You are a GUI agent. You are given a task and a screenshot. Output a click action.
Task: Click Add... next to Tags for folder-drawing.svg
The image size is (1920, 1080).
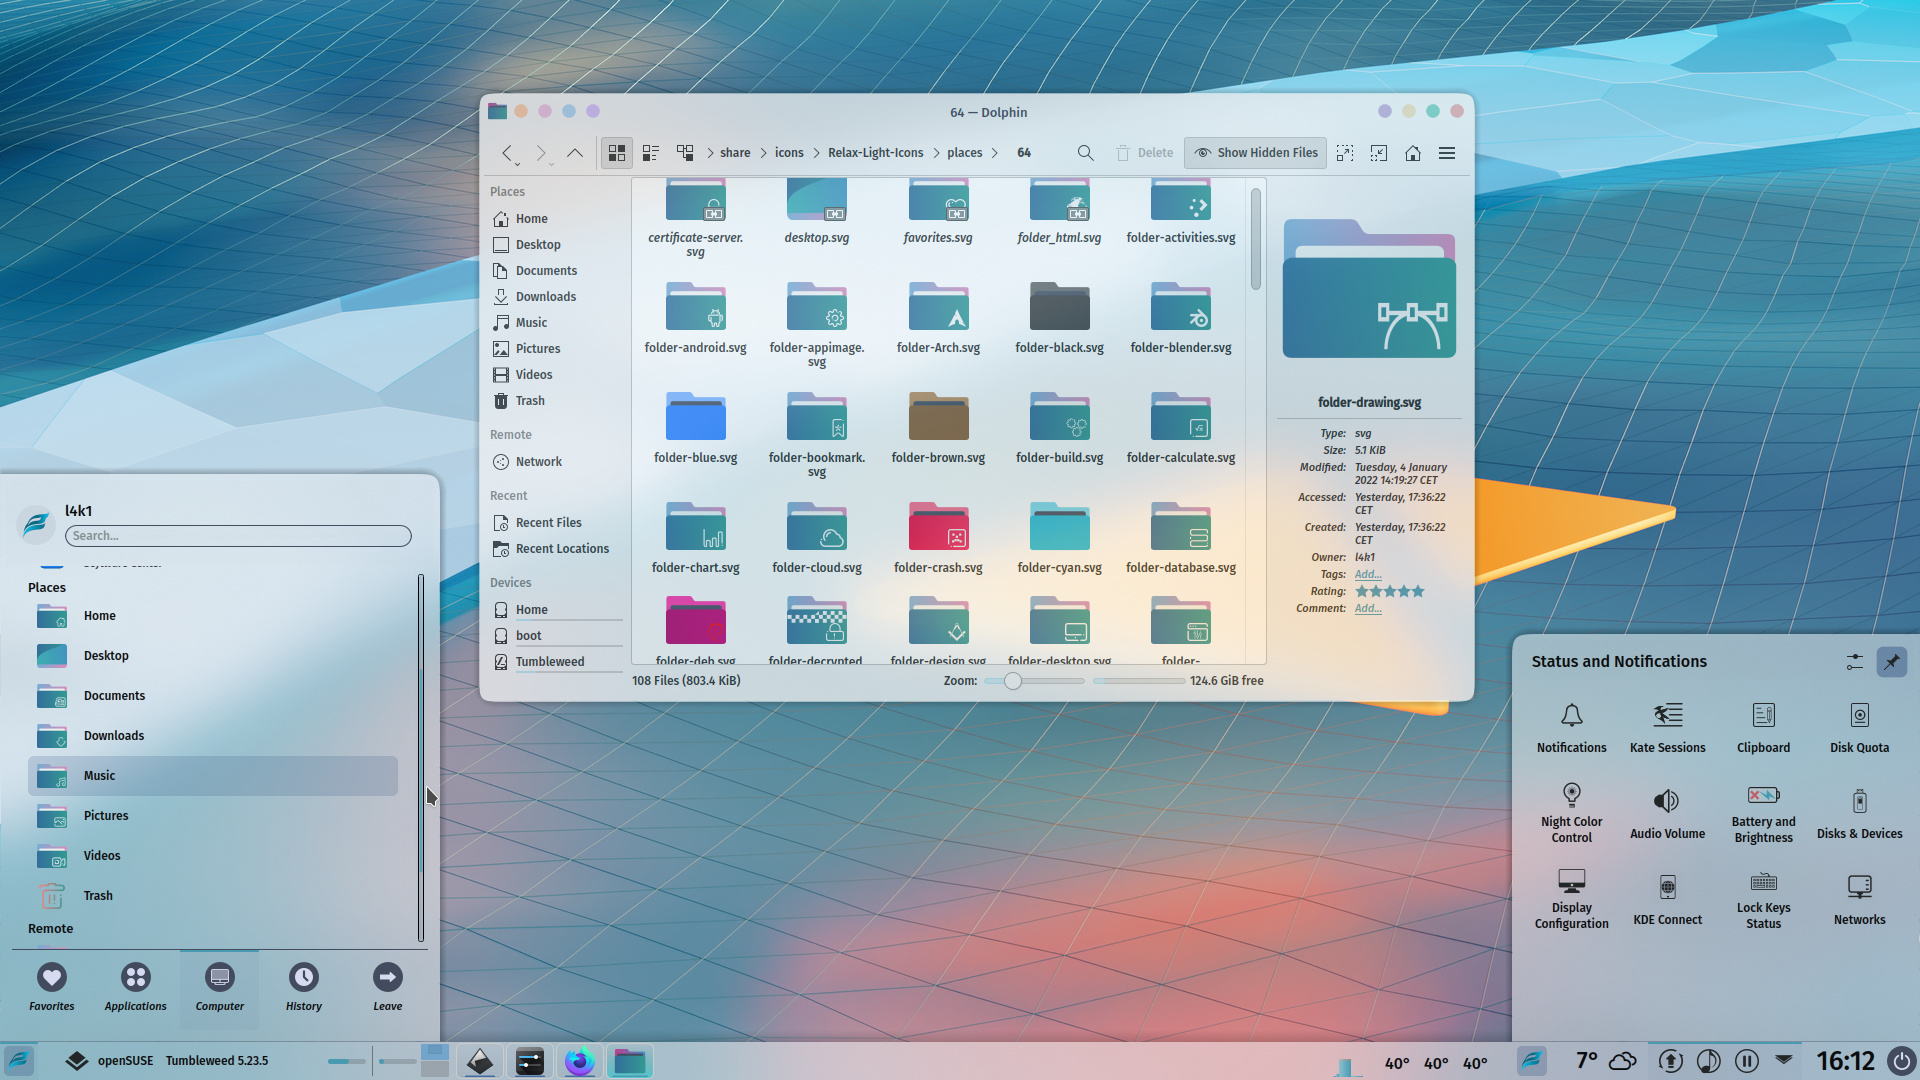click(1367, 574)
